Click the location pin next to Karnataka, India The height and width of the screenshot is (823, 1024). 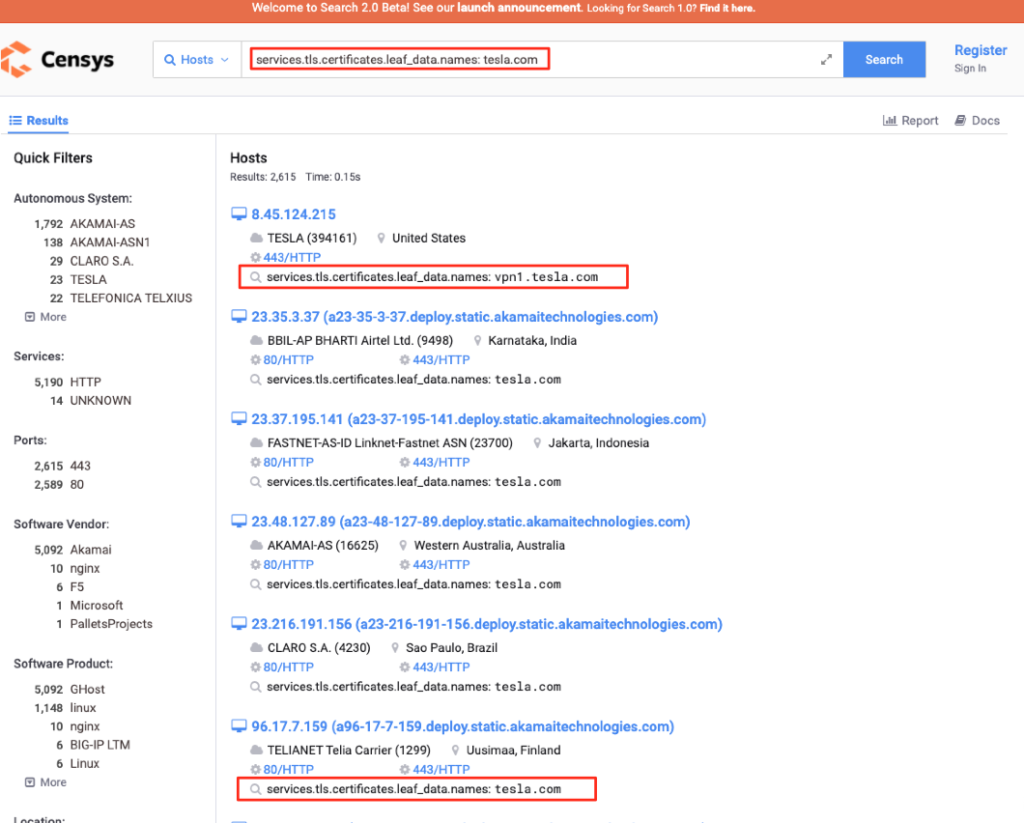[x=477, y=340]
